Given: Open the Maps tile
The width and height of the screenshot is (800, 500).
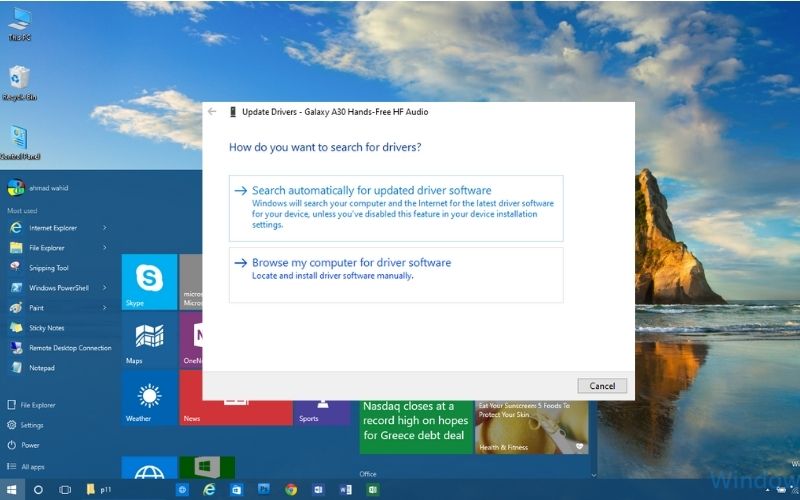Looking at the screenshot, I should (149, 340).
